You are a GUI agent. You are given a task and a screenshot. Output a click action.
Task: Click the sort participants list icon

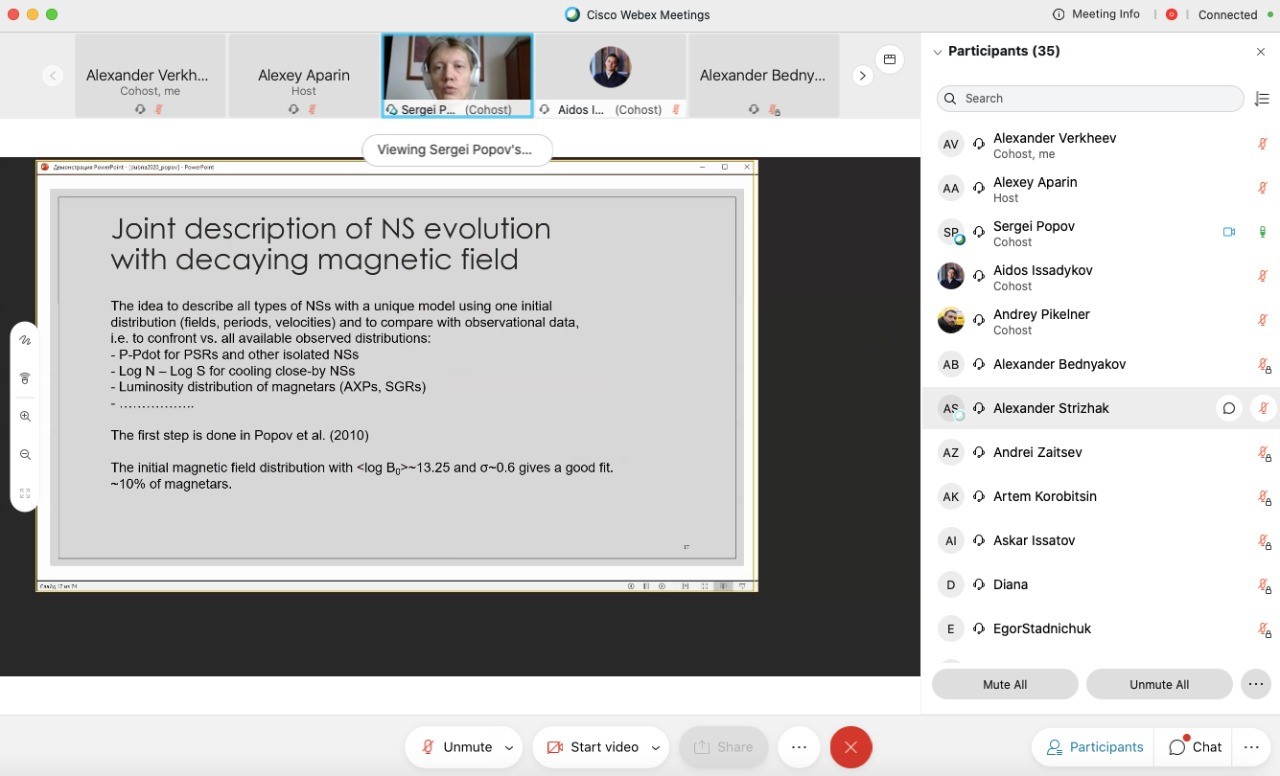tap(1262, 98)
